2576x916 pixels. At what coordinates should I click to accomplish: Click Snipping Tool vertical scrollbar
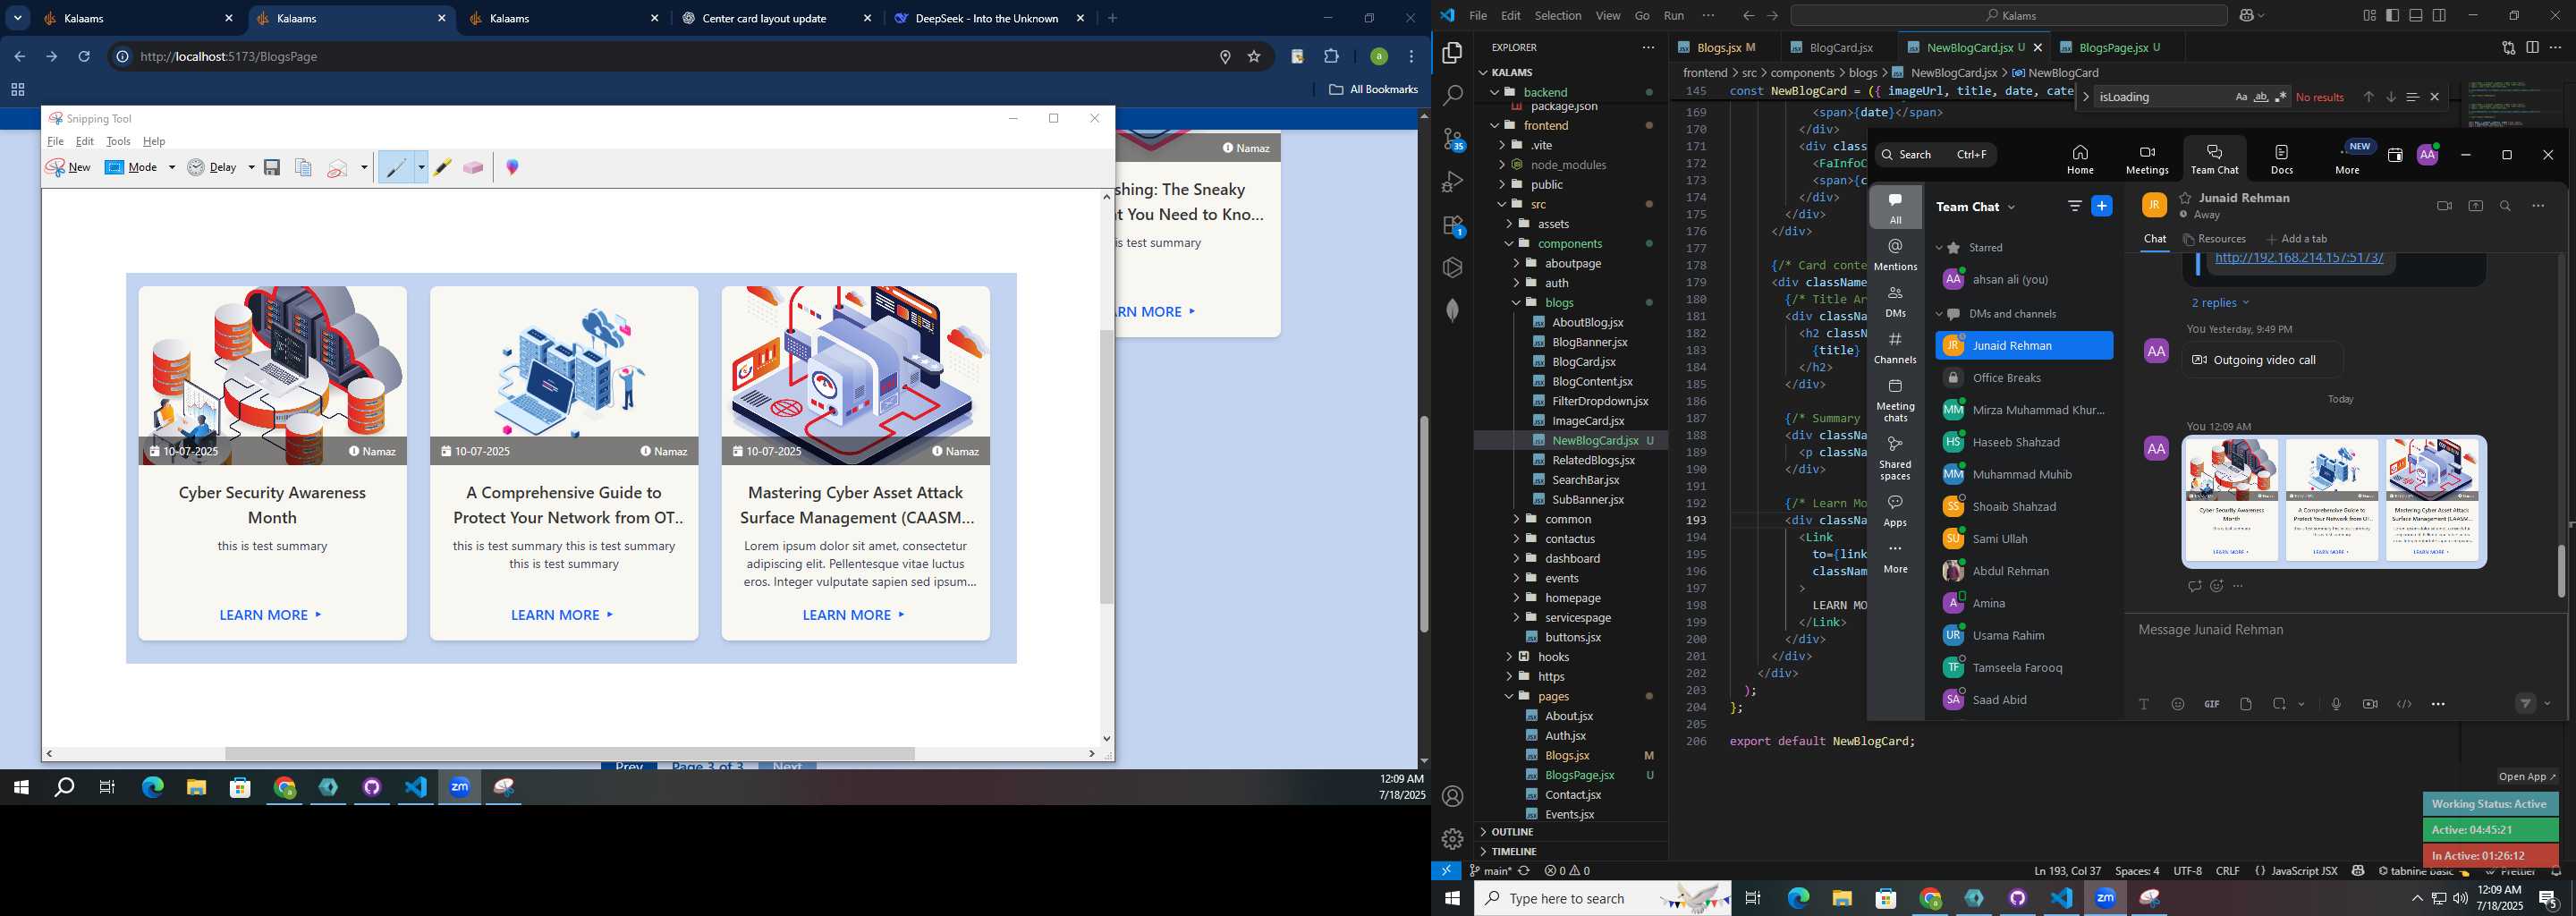(x=1106, y=467)
